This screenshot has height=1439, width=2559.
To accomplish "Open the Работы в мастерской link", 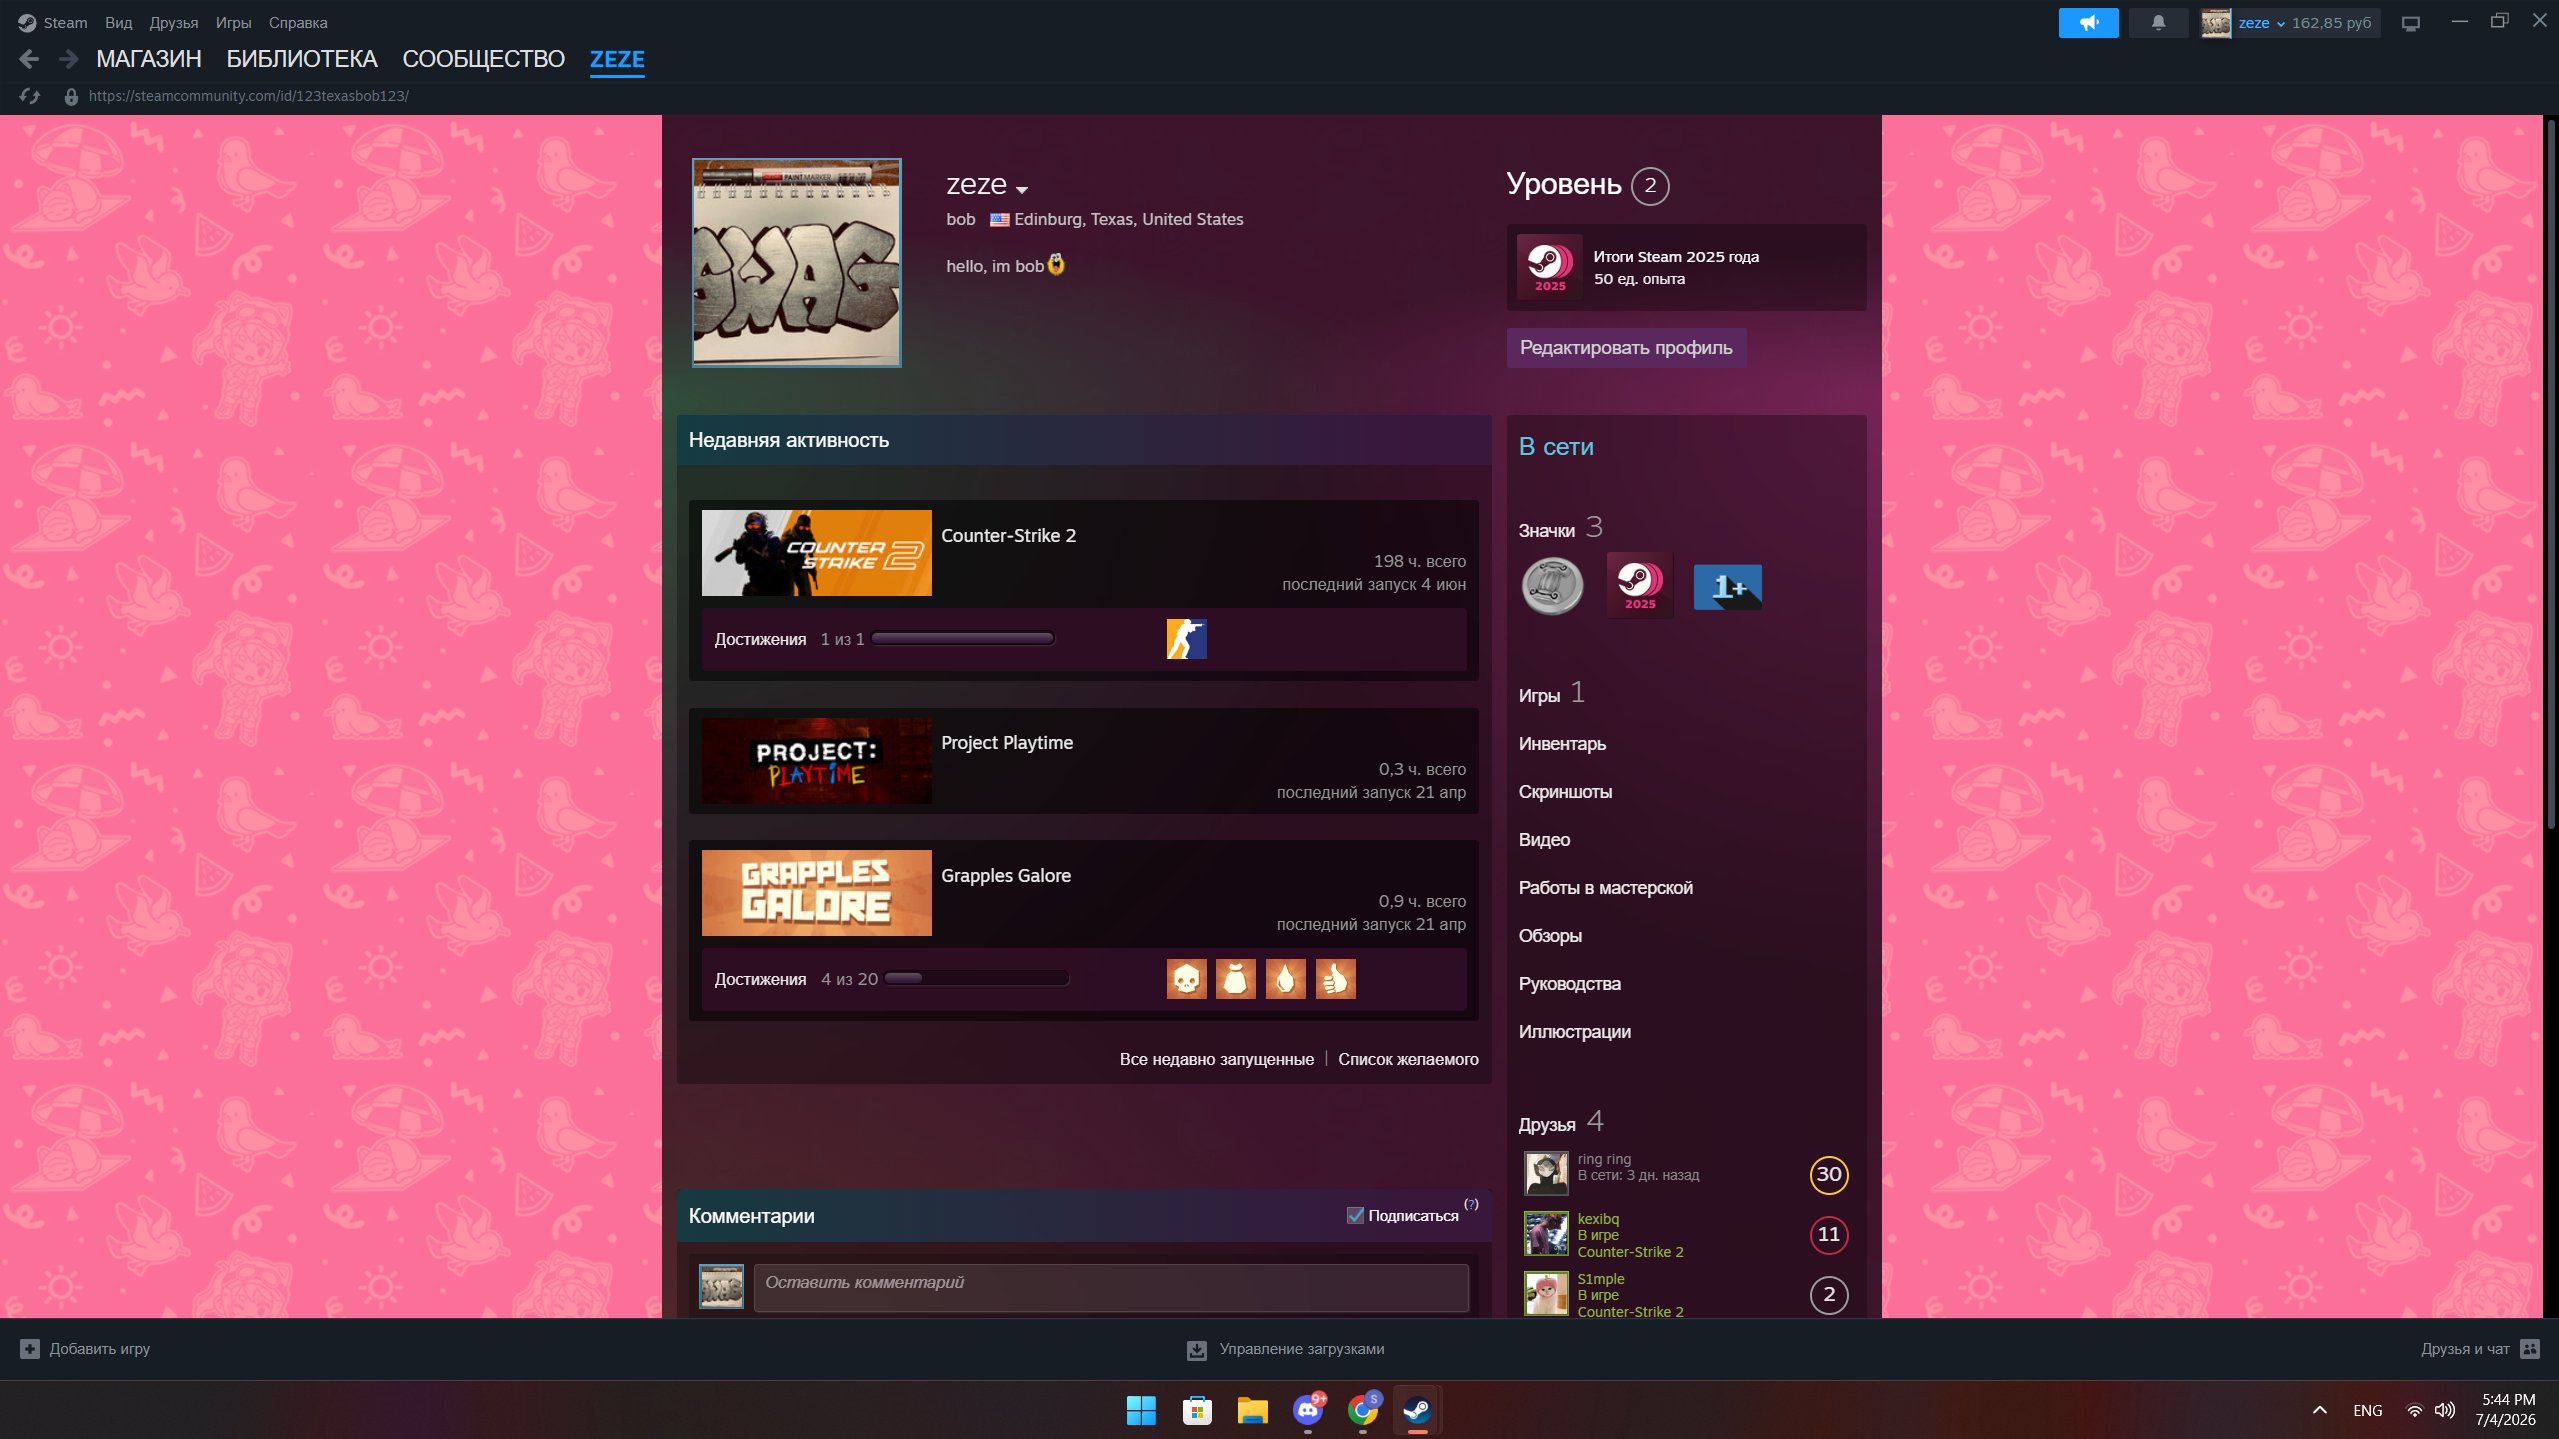I will pos(1605,888).
